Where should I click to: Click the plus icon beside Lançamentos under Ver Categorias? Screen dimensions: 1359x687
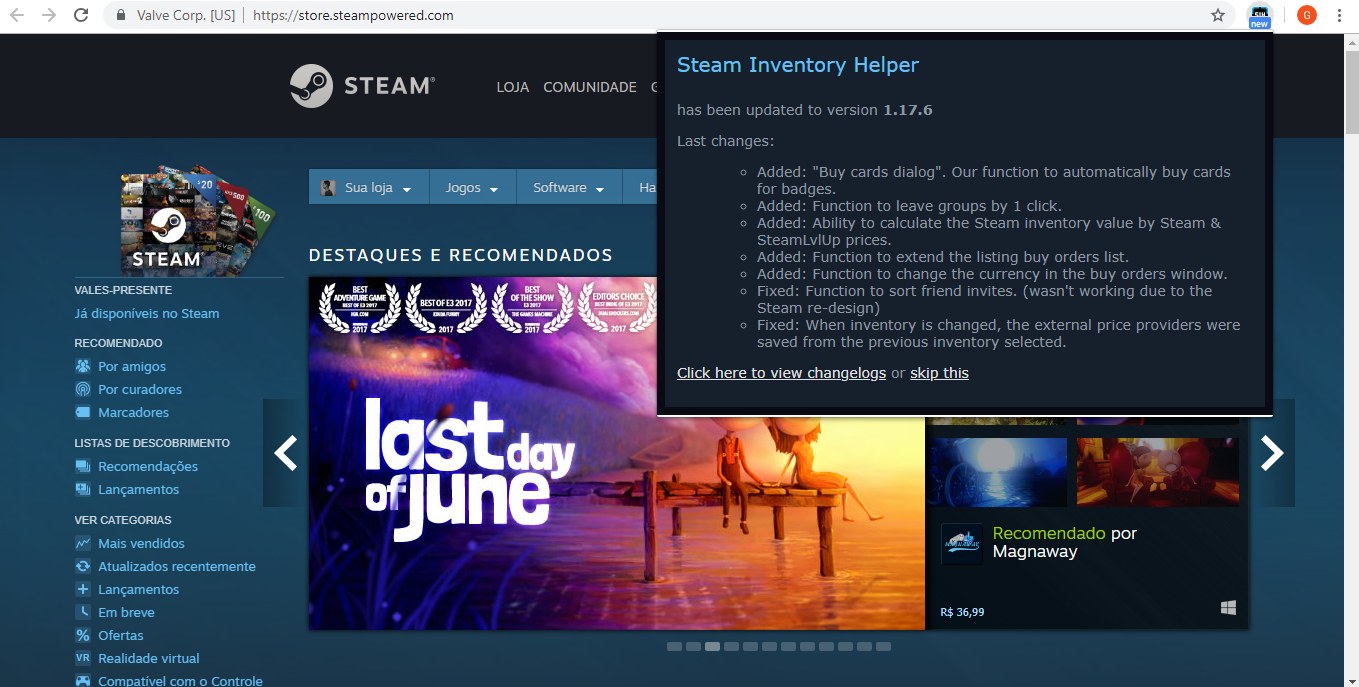coord(83,589)
